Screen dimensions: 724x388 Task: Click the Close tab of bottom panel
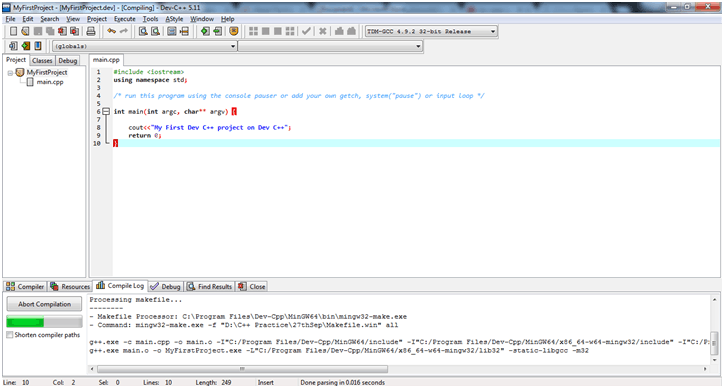[252, 286]
